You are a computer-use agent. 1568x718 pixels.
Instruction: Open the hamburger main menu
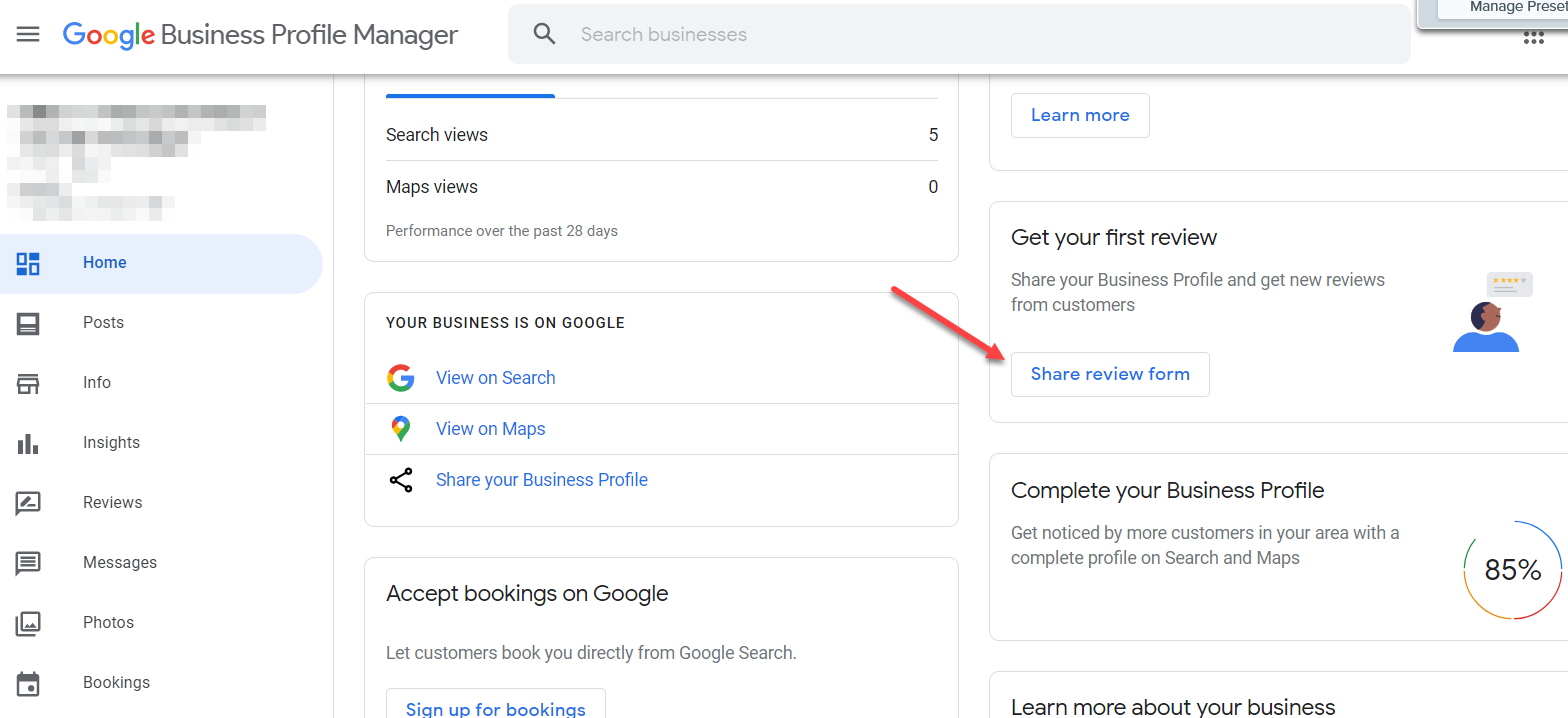[x=28, y=34]
